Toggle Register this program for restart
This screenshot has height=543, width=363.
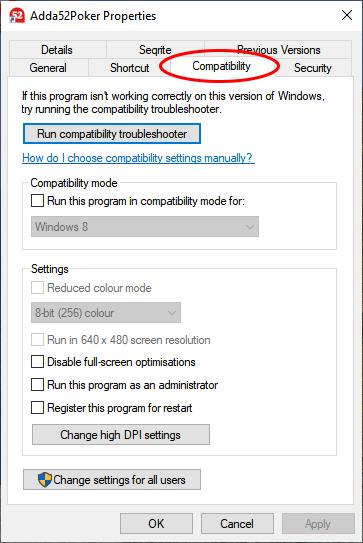point(37,408)
